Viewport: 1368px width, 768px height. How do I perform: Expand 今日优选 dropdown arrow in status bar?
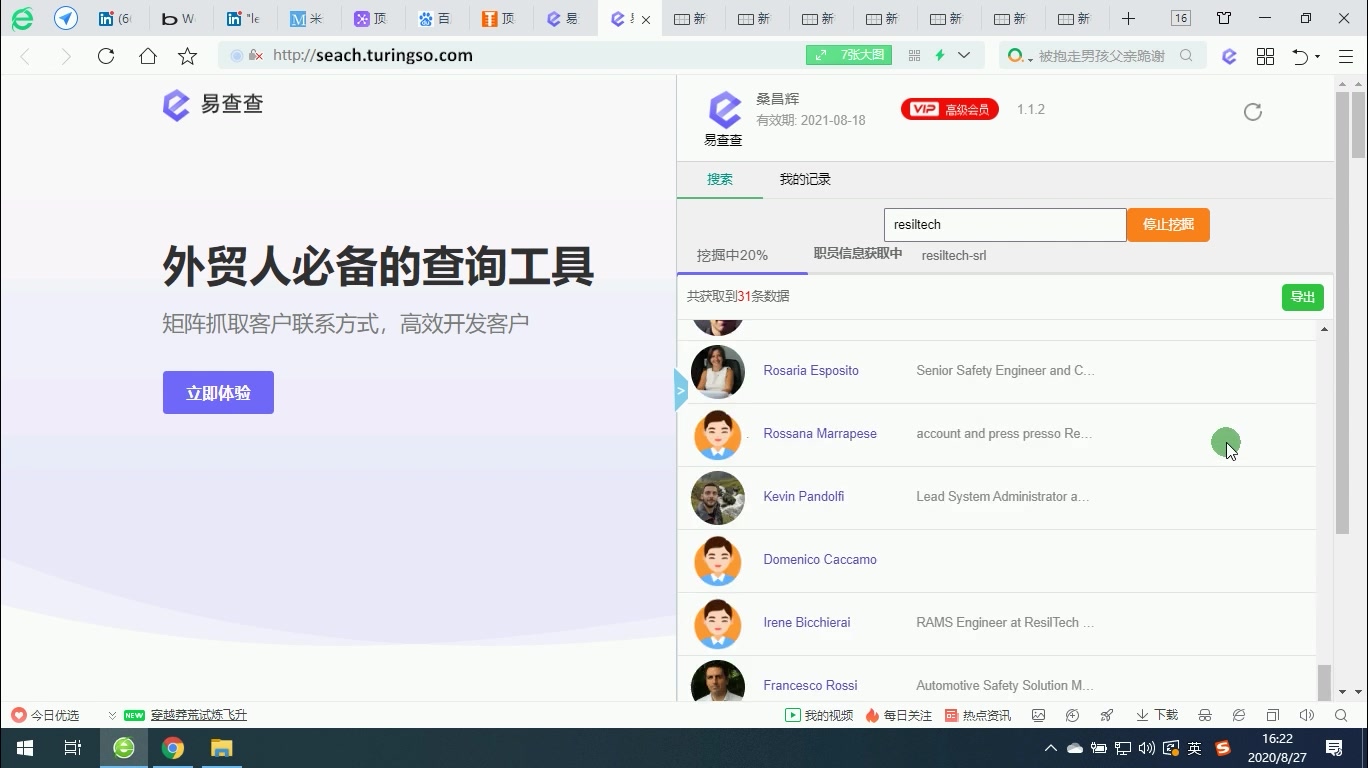[x=112, y=716]
